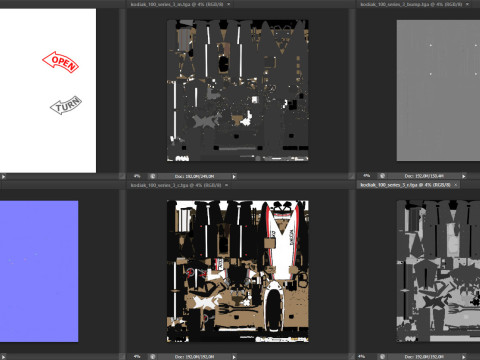Click the dark texture canvas in _m.tga window

[238, 91]
